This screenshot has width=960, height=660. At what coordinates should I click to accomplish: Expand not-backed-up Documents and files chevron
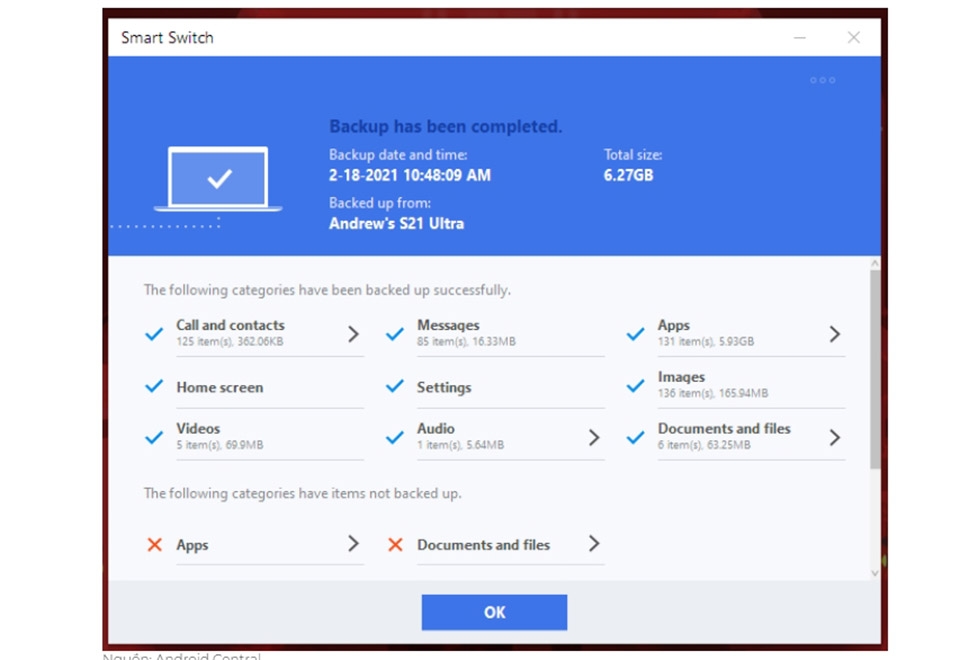(594, 543)
